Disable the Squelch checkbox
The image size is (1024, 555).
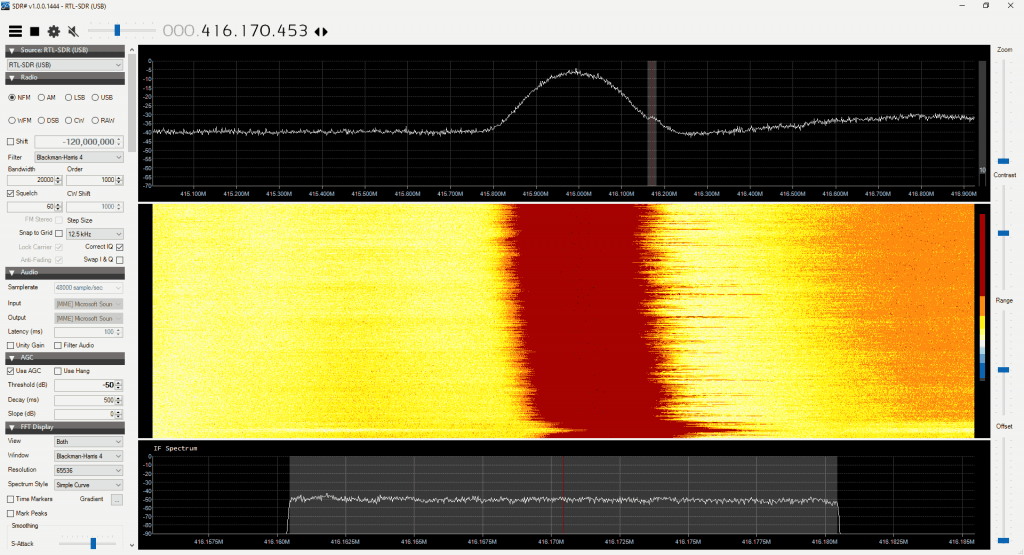tap(12, 193)
